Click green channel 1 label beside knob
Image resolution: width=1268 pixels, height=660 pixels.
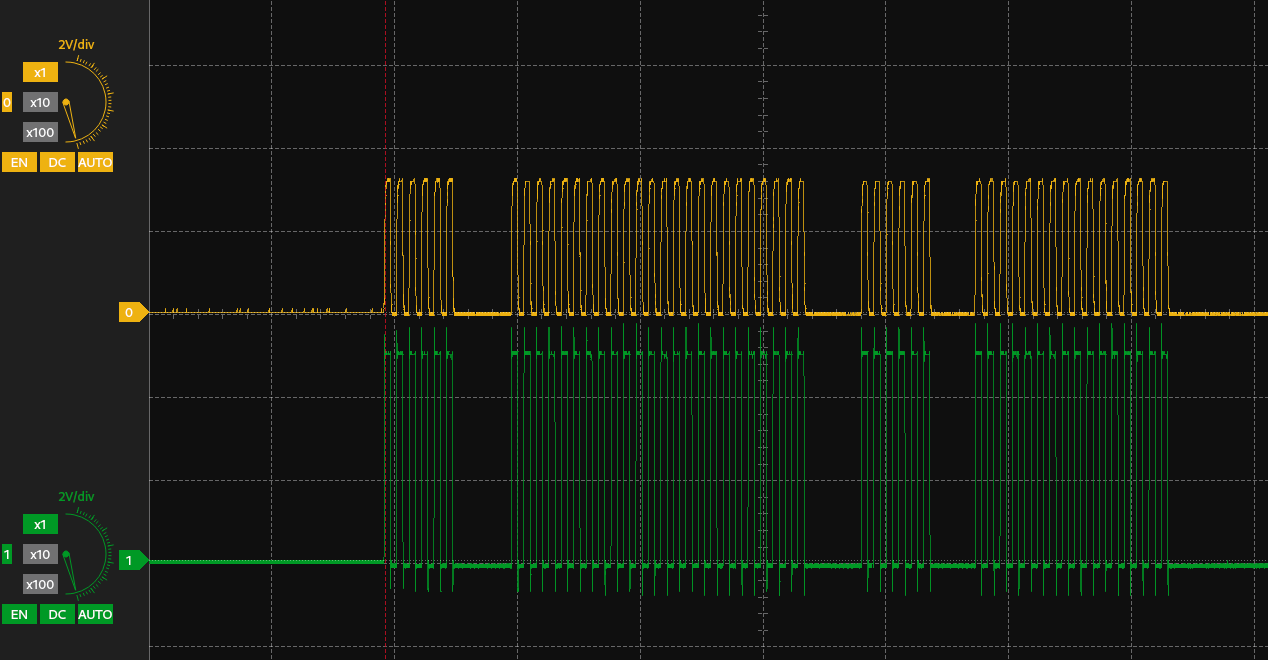point(7,554)
